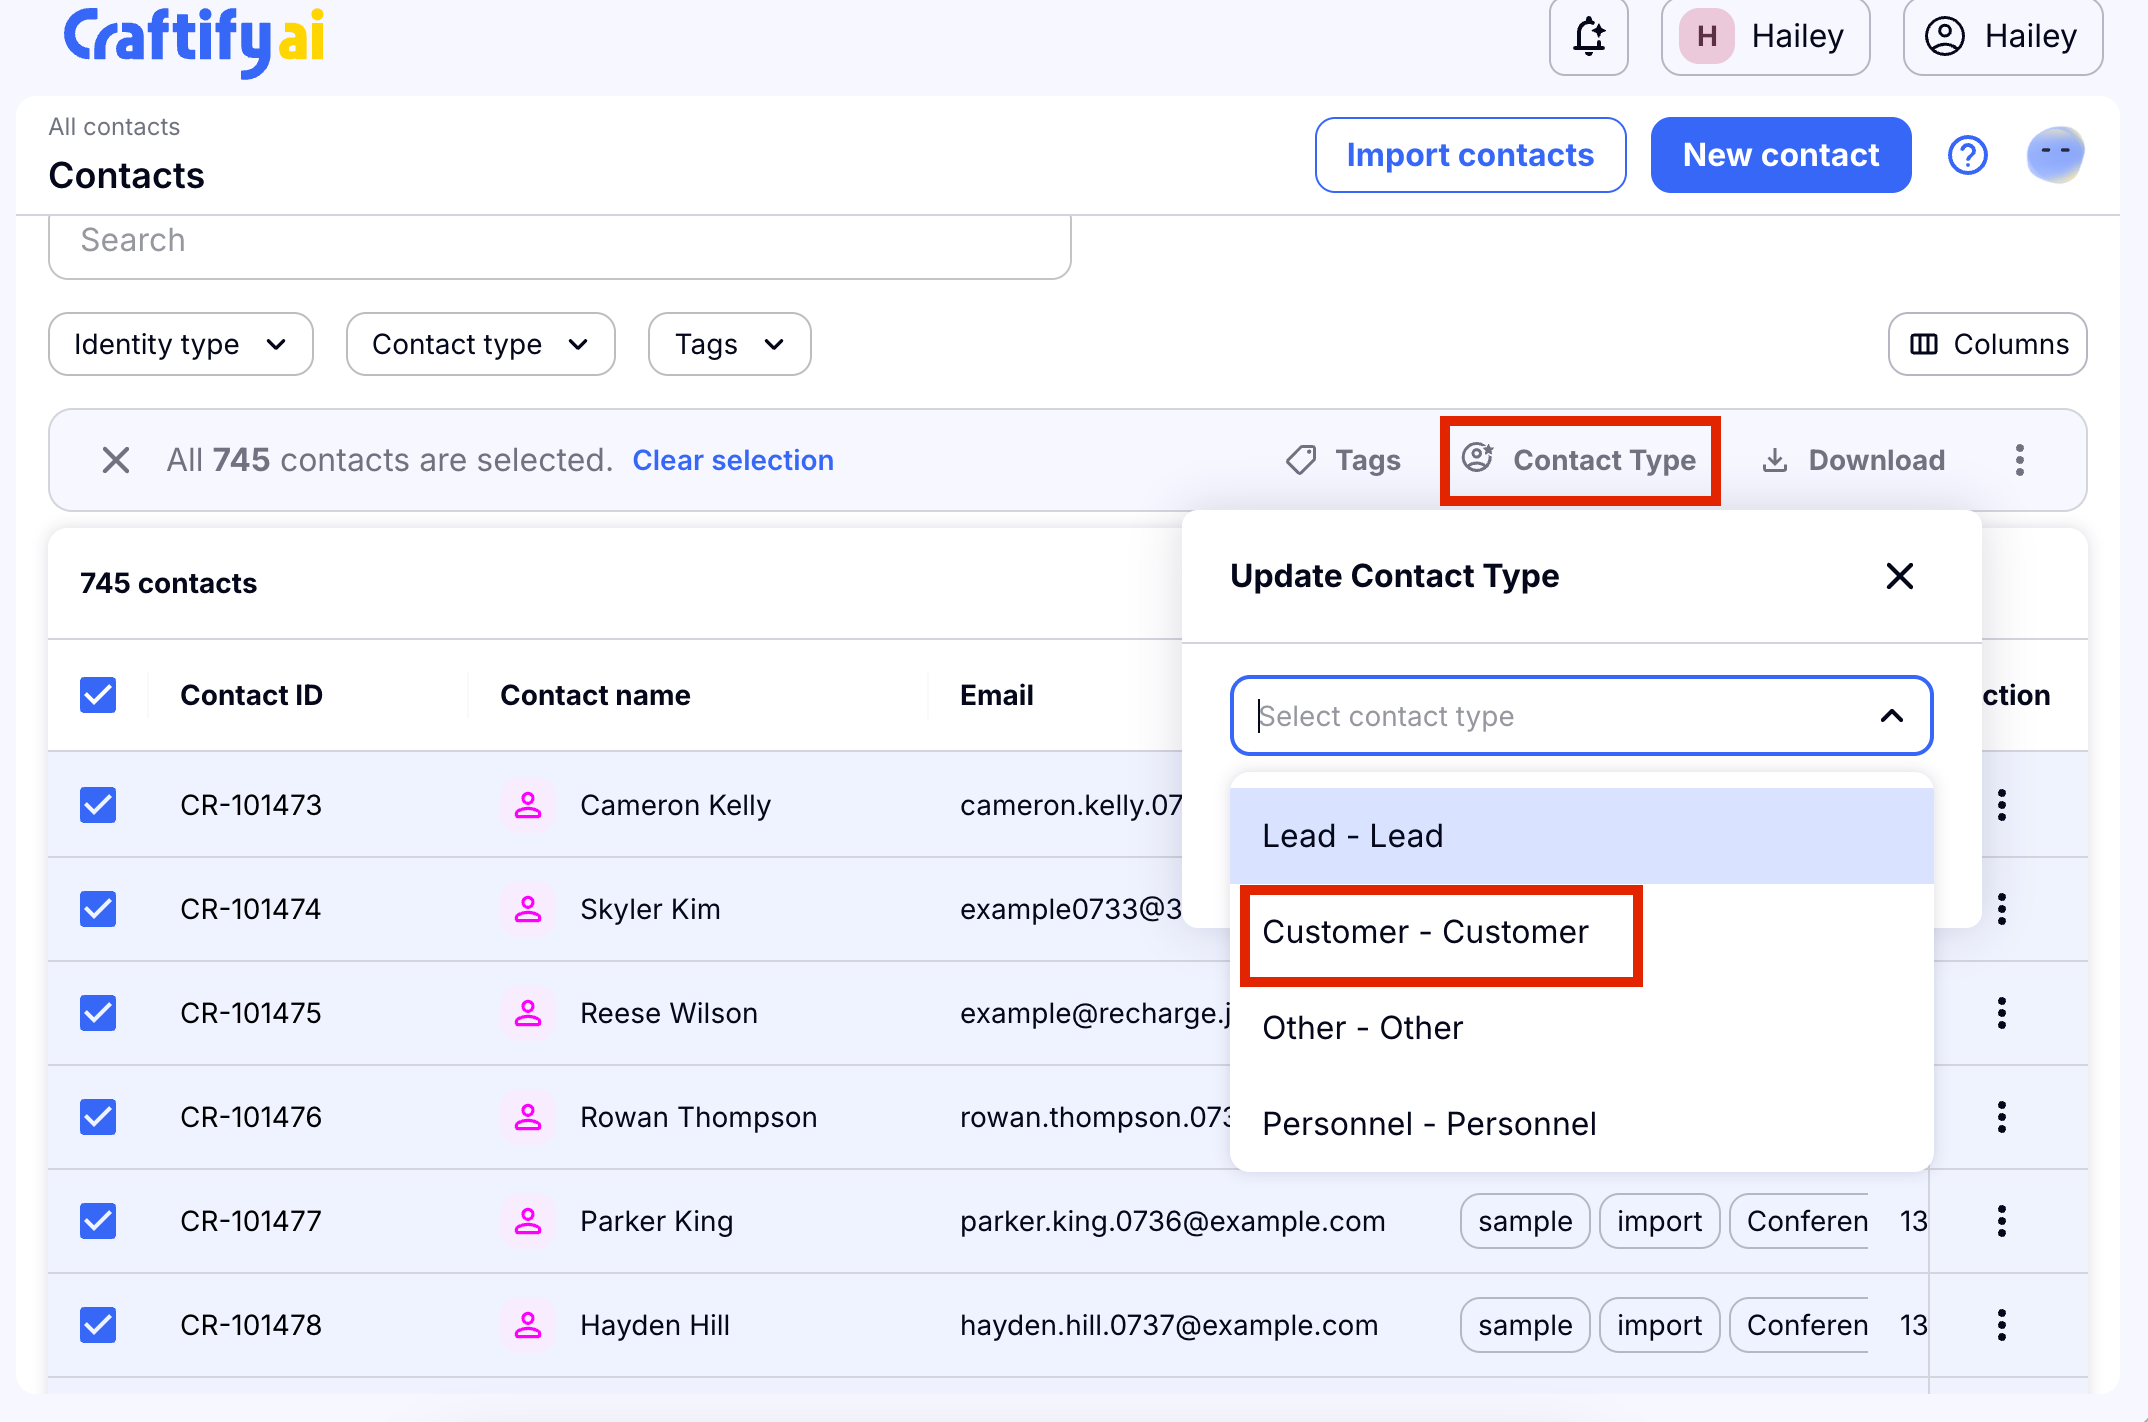Open row actions for CR-101475
Viewport: 2148px width, 1422px height.
2001,1013
